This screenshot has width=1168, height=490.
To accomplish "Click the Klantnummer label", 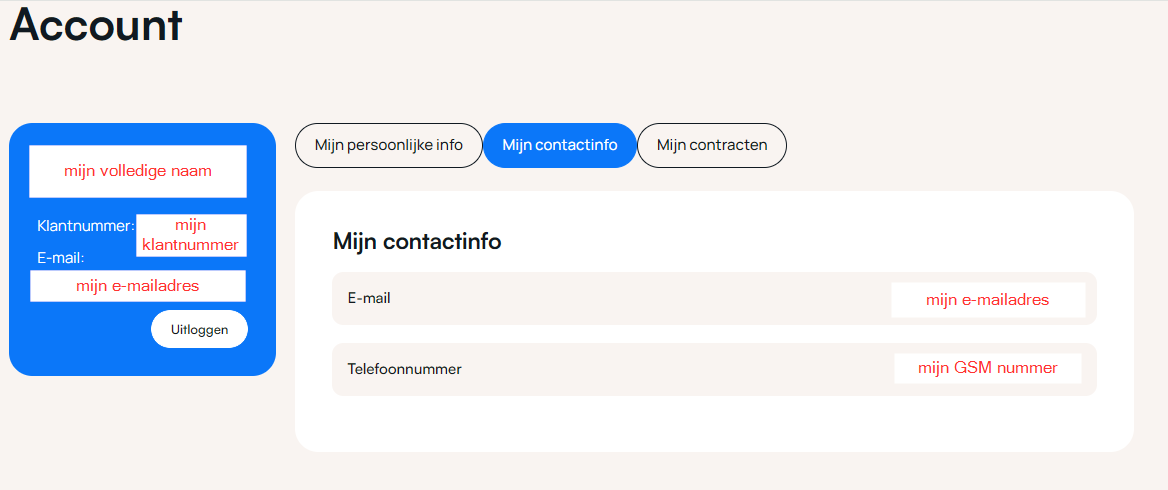I will coord(85,226).
